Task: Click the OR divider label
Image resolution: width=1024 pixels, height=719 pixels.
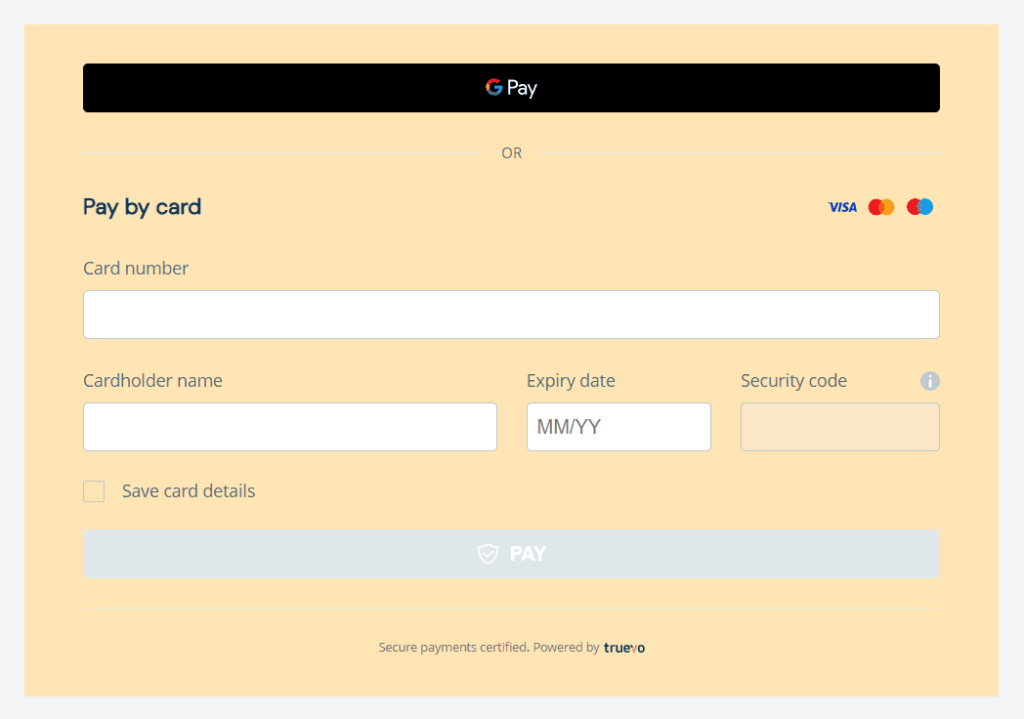Action: coord(511,152)
